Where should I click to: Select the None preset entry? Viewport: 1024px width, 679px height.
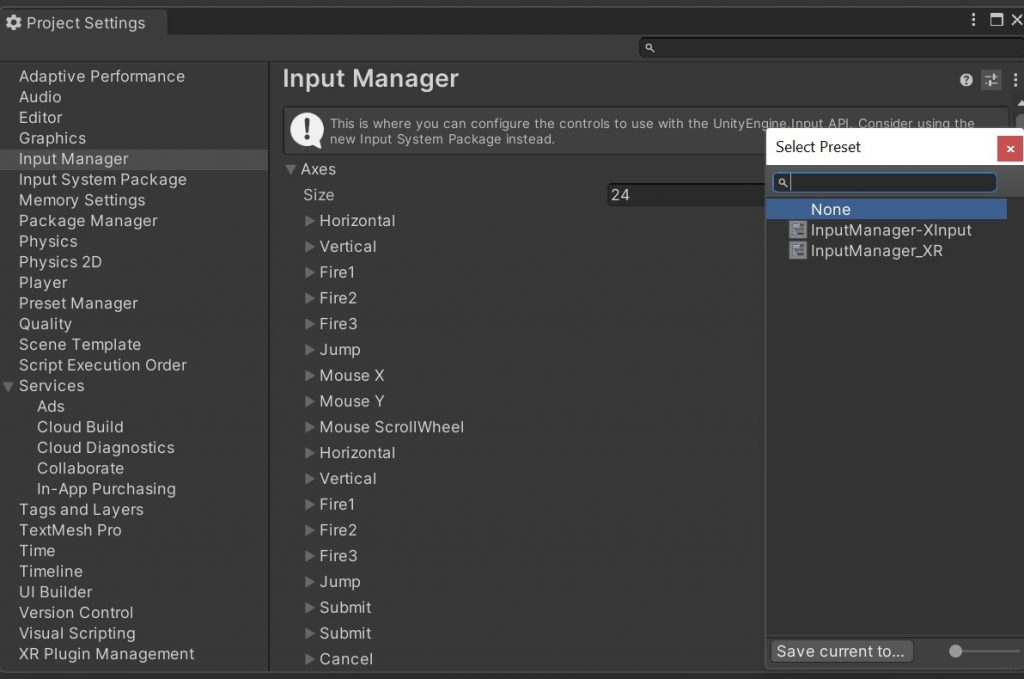tap(886, 209)
